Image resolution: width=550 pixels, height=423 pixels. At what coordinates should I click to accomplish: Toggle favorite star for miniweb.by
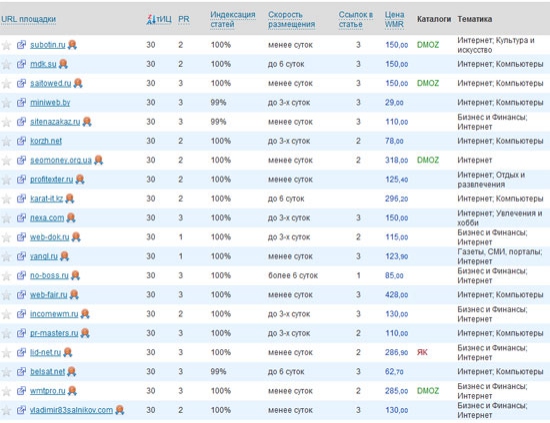pyautogui.click(x=6, y=103)
